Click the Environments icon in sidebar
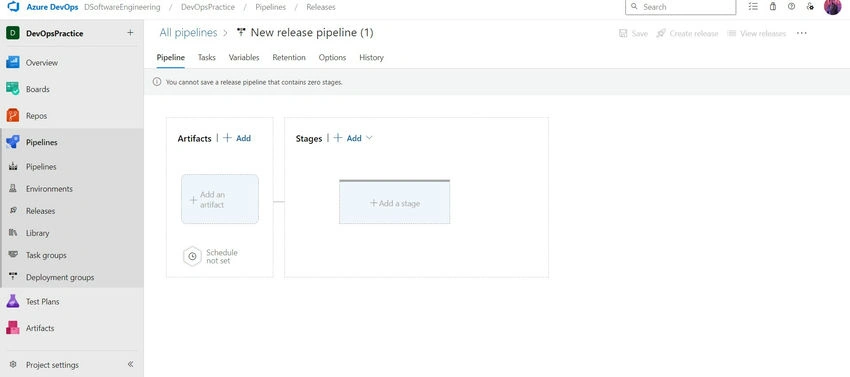 13,189
